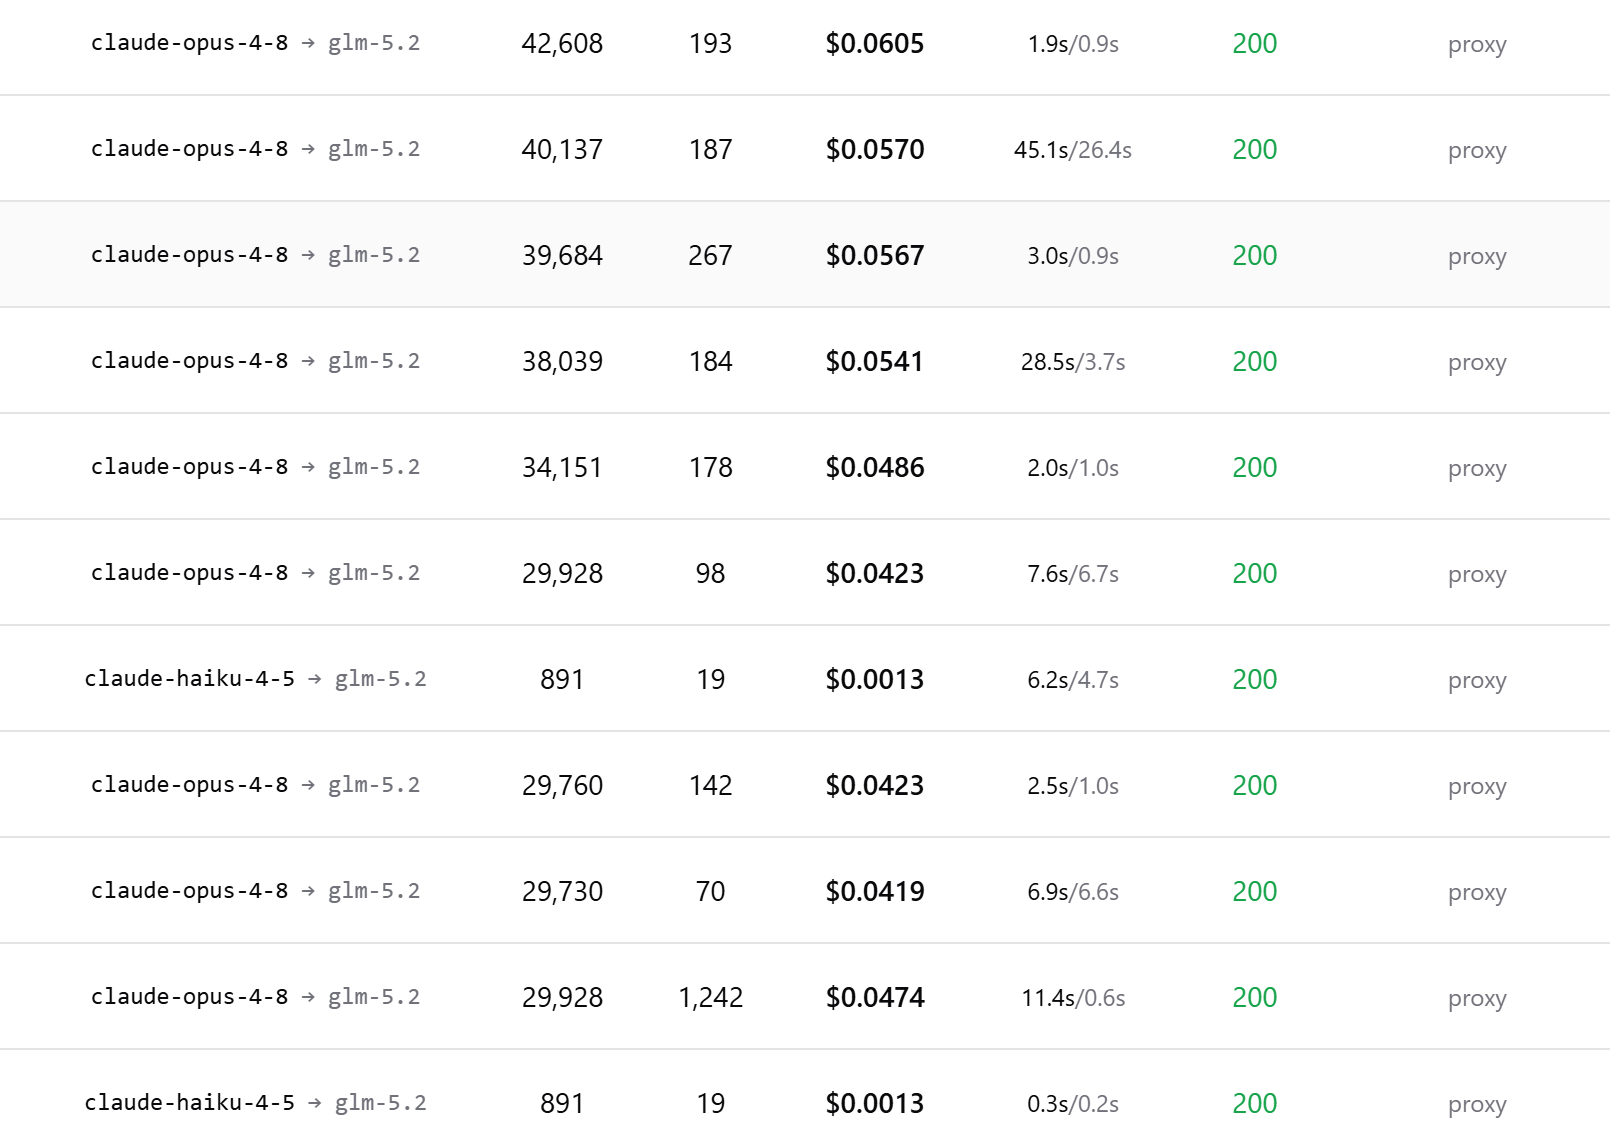Click the glm-5.2 model name in the $0.0541 row
Image resolution: width=1610 pixels, height=1130 pixels.
[x=374, y=361]
